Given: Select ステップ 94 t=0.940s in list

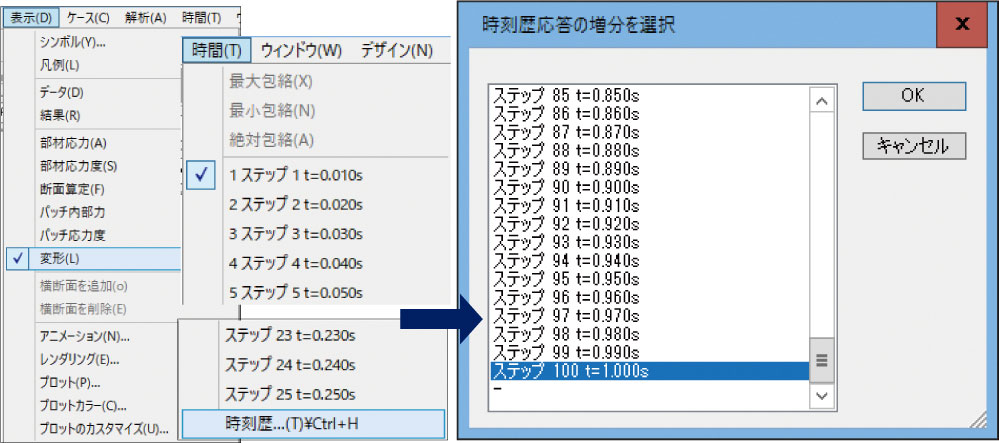Looking at the screenshot, I should [x=650, y=260].
